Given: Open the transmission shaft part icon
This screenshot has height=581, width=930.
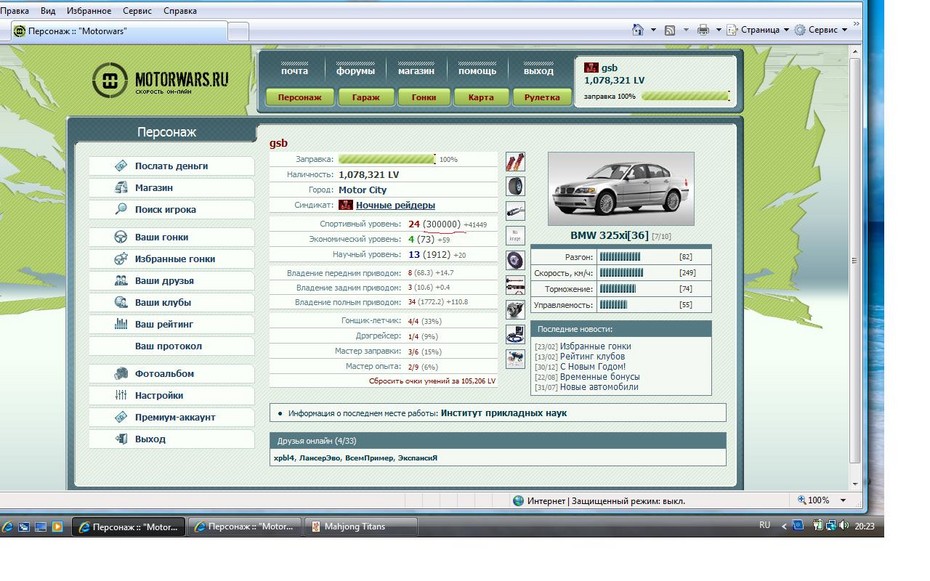Looking at the screenshot, I should [x=515, y=285].
